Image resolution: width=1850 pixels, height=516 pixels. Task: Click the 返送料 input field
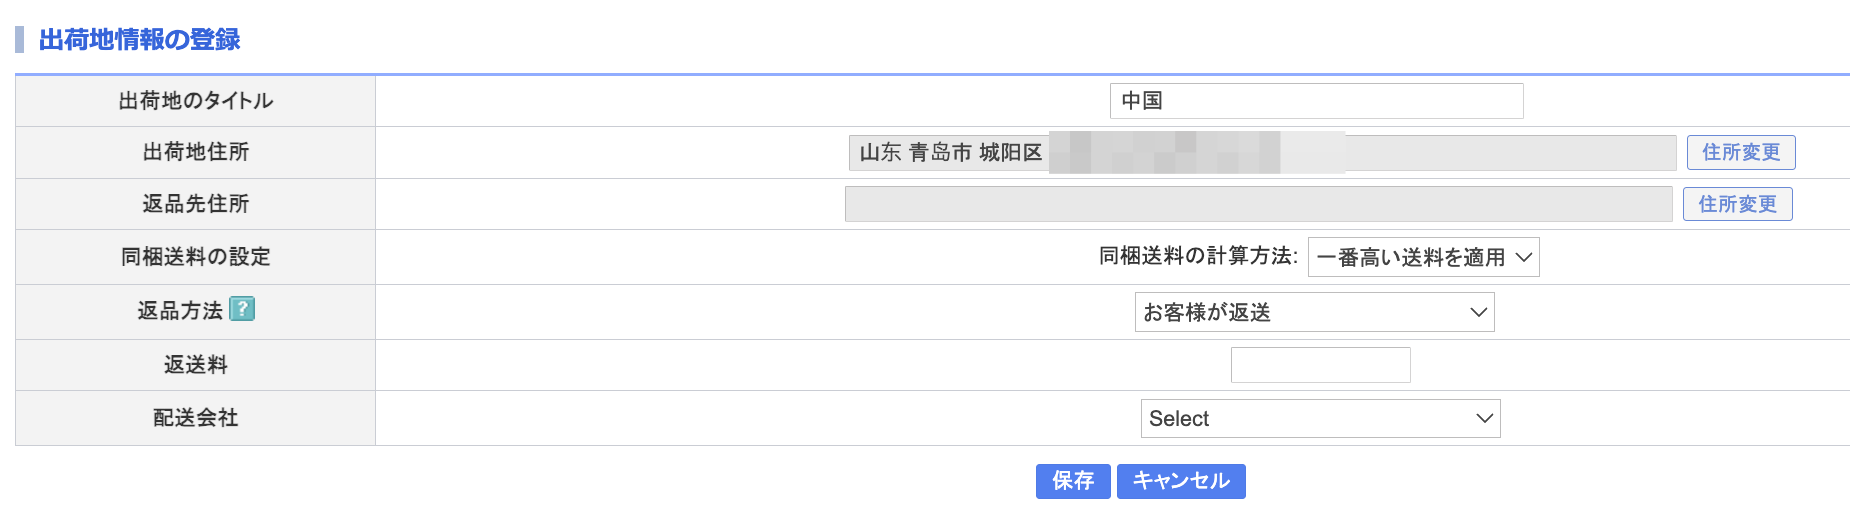coord(1320,365)
